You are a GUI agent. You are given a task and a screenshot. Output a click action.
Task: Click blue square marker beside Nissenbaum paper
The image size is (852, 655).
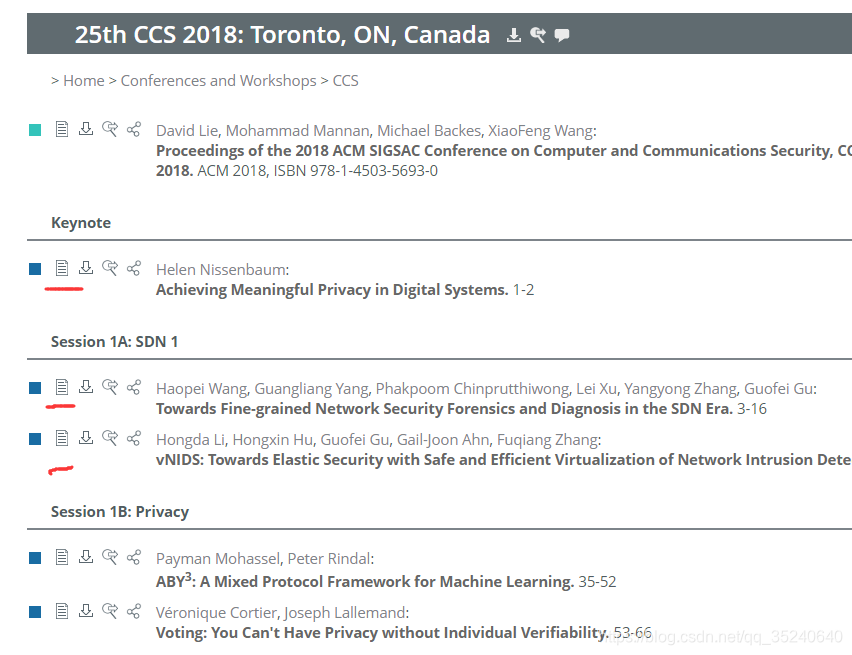tap(35, 269)
